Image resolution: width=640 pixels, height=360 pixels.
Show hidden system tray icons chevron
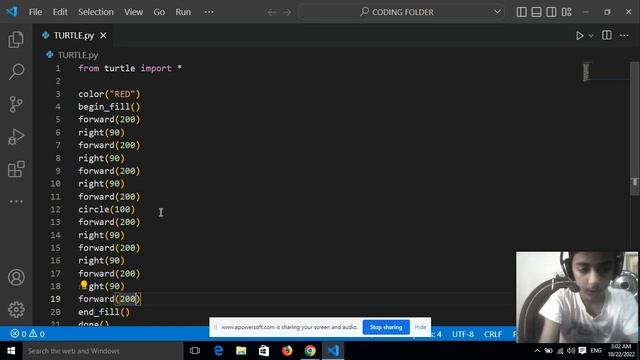click(x=537, y=351)
